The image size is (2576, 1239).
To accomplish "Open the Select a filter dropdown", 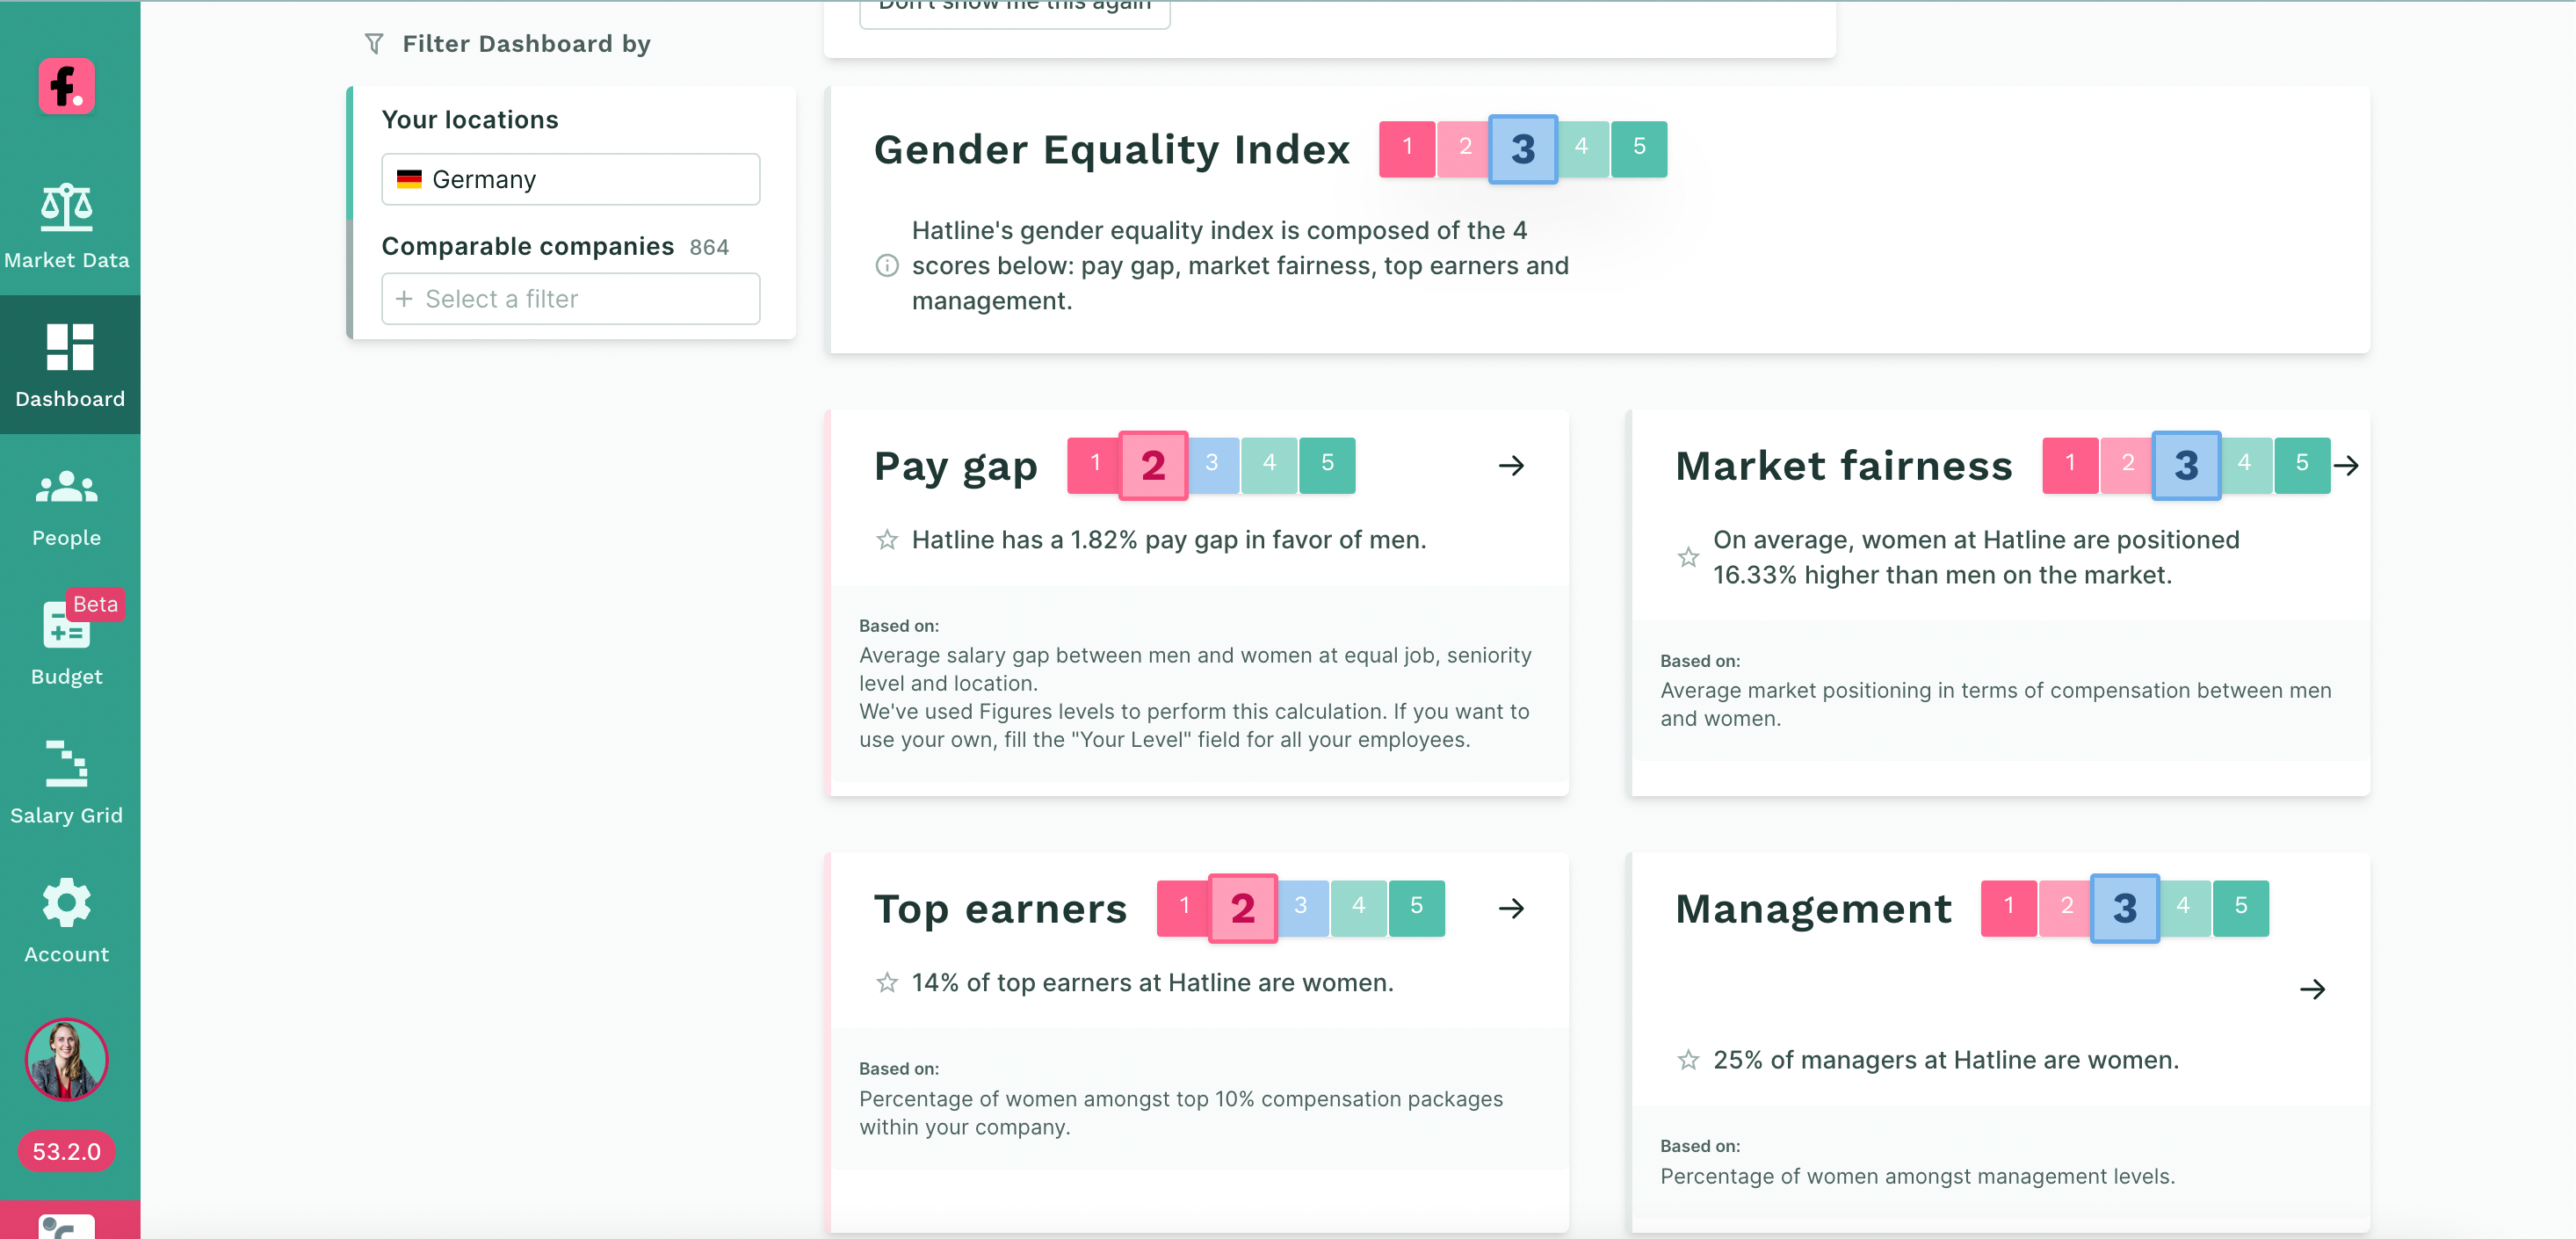I will click(x=570, y=299).
